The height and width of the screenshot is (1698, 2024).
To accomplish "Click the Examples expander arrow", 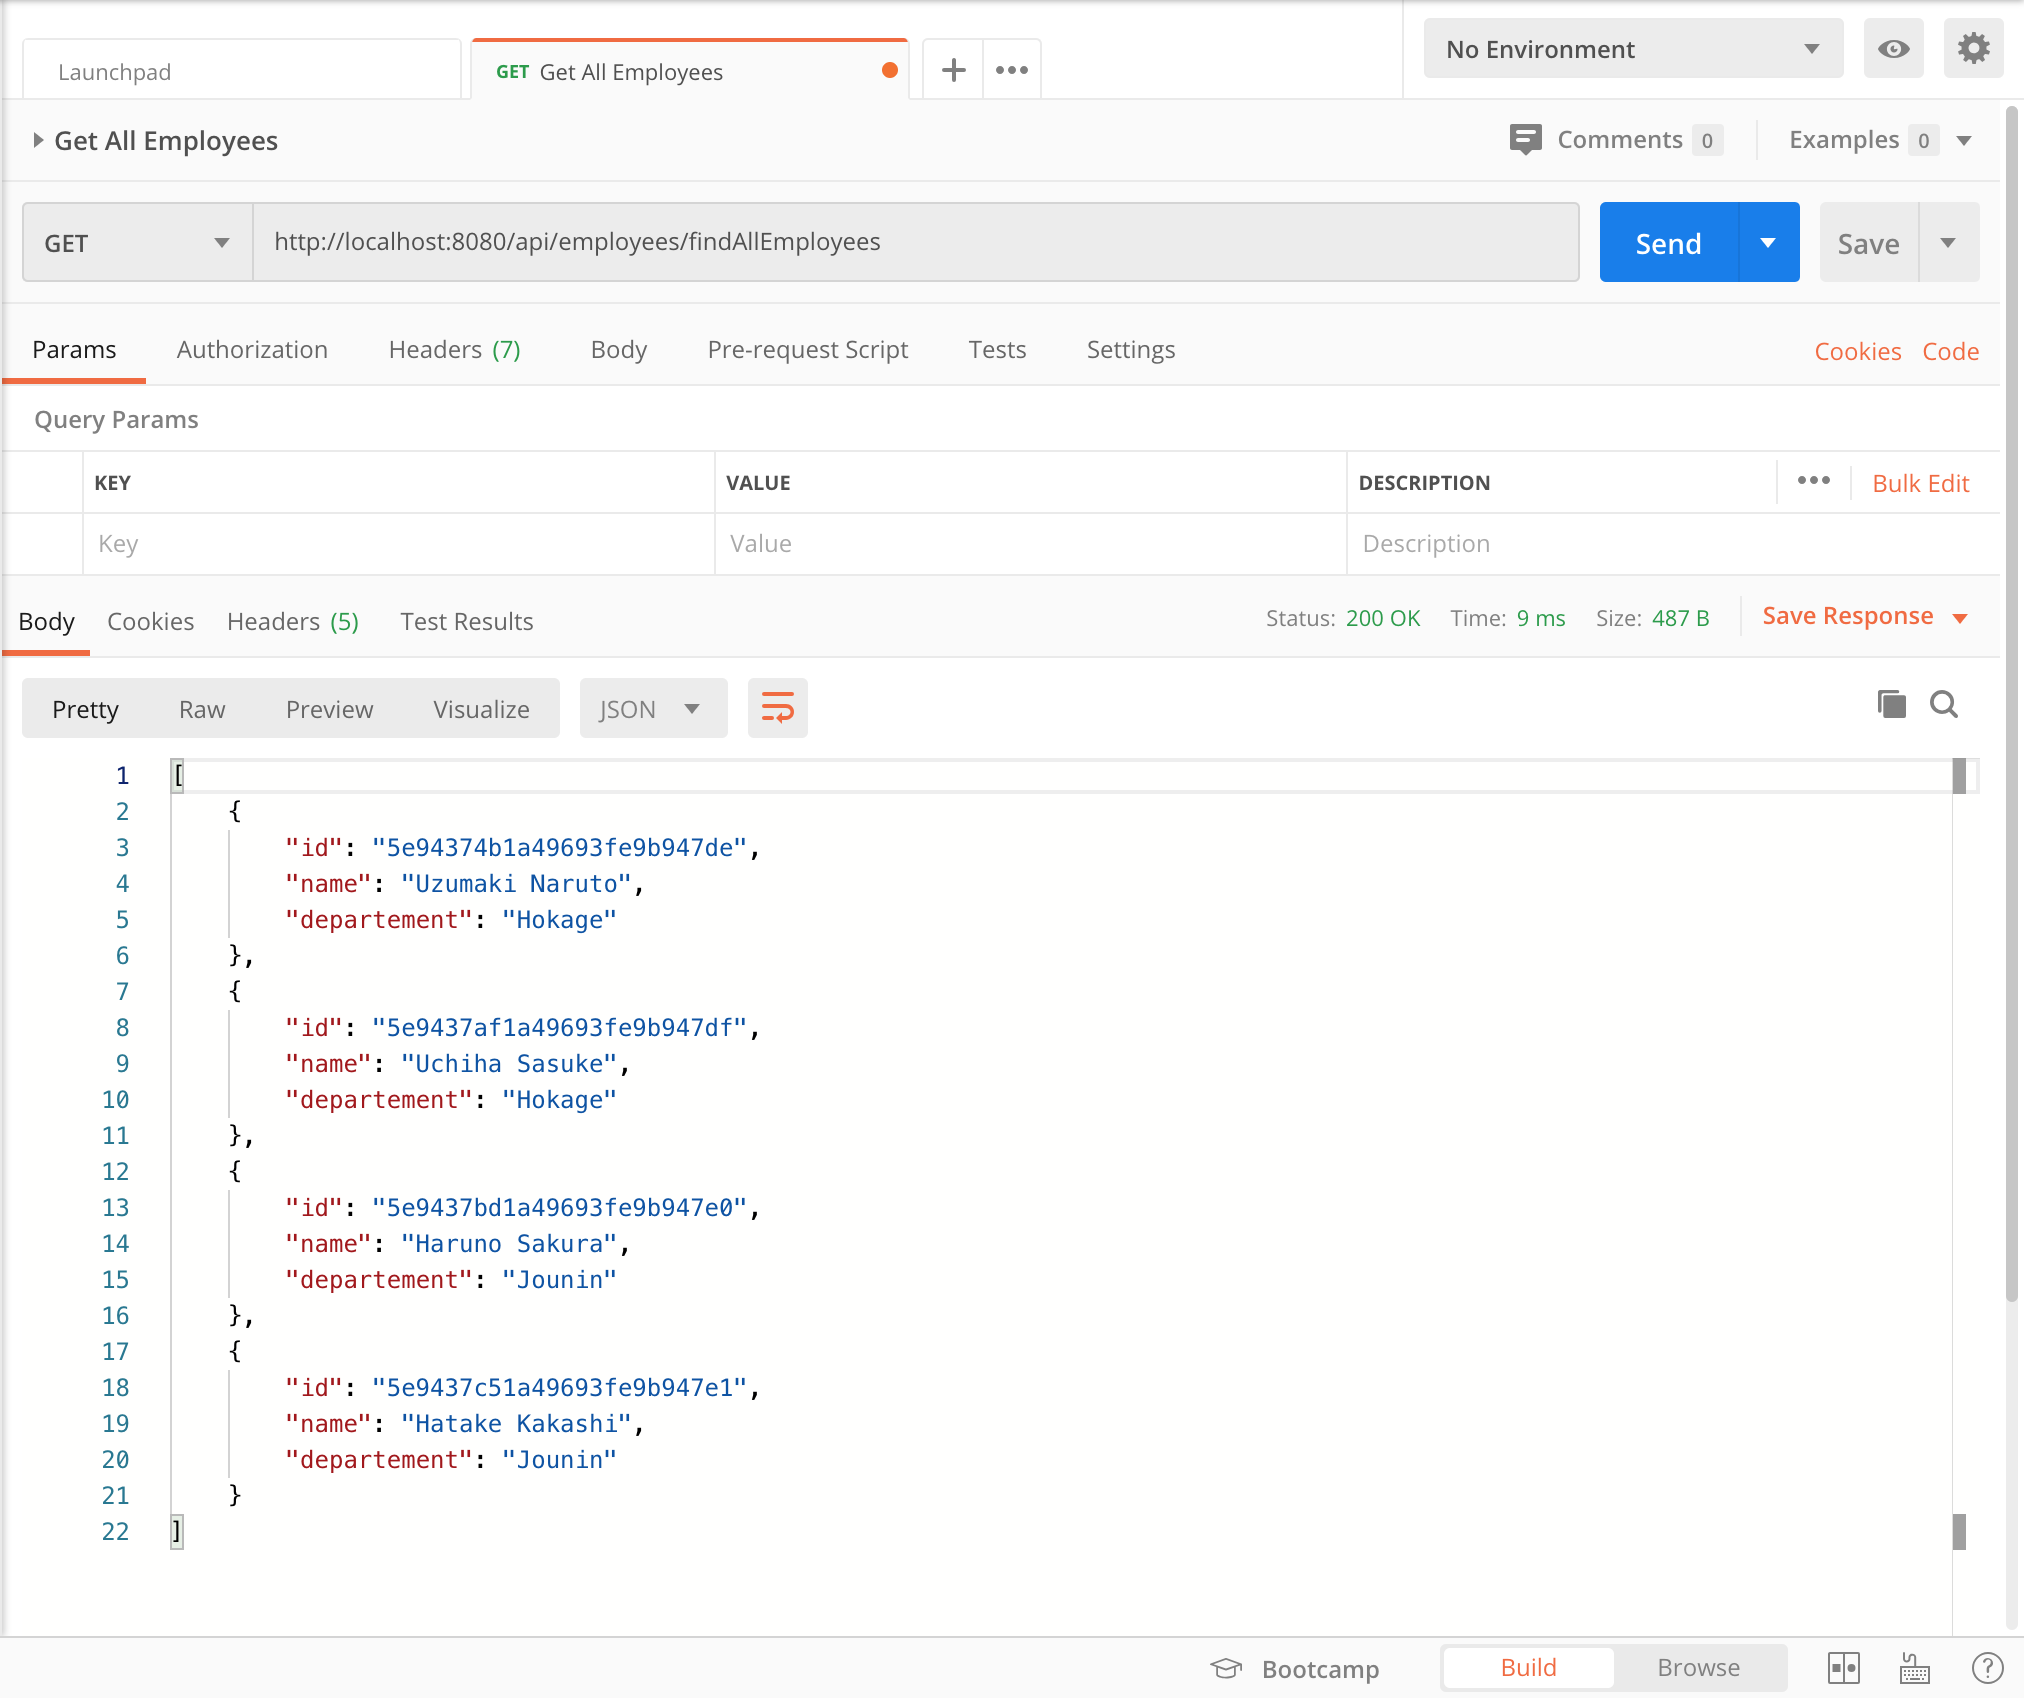I will [1973, 140].
